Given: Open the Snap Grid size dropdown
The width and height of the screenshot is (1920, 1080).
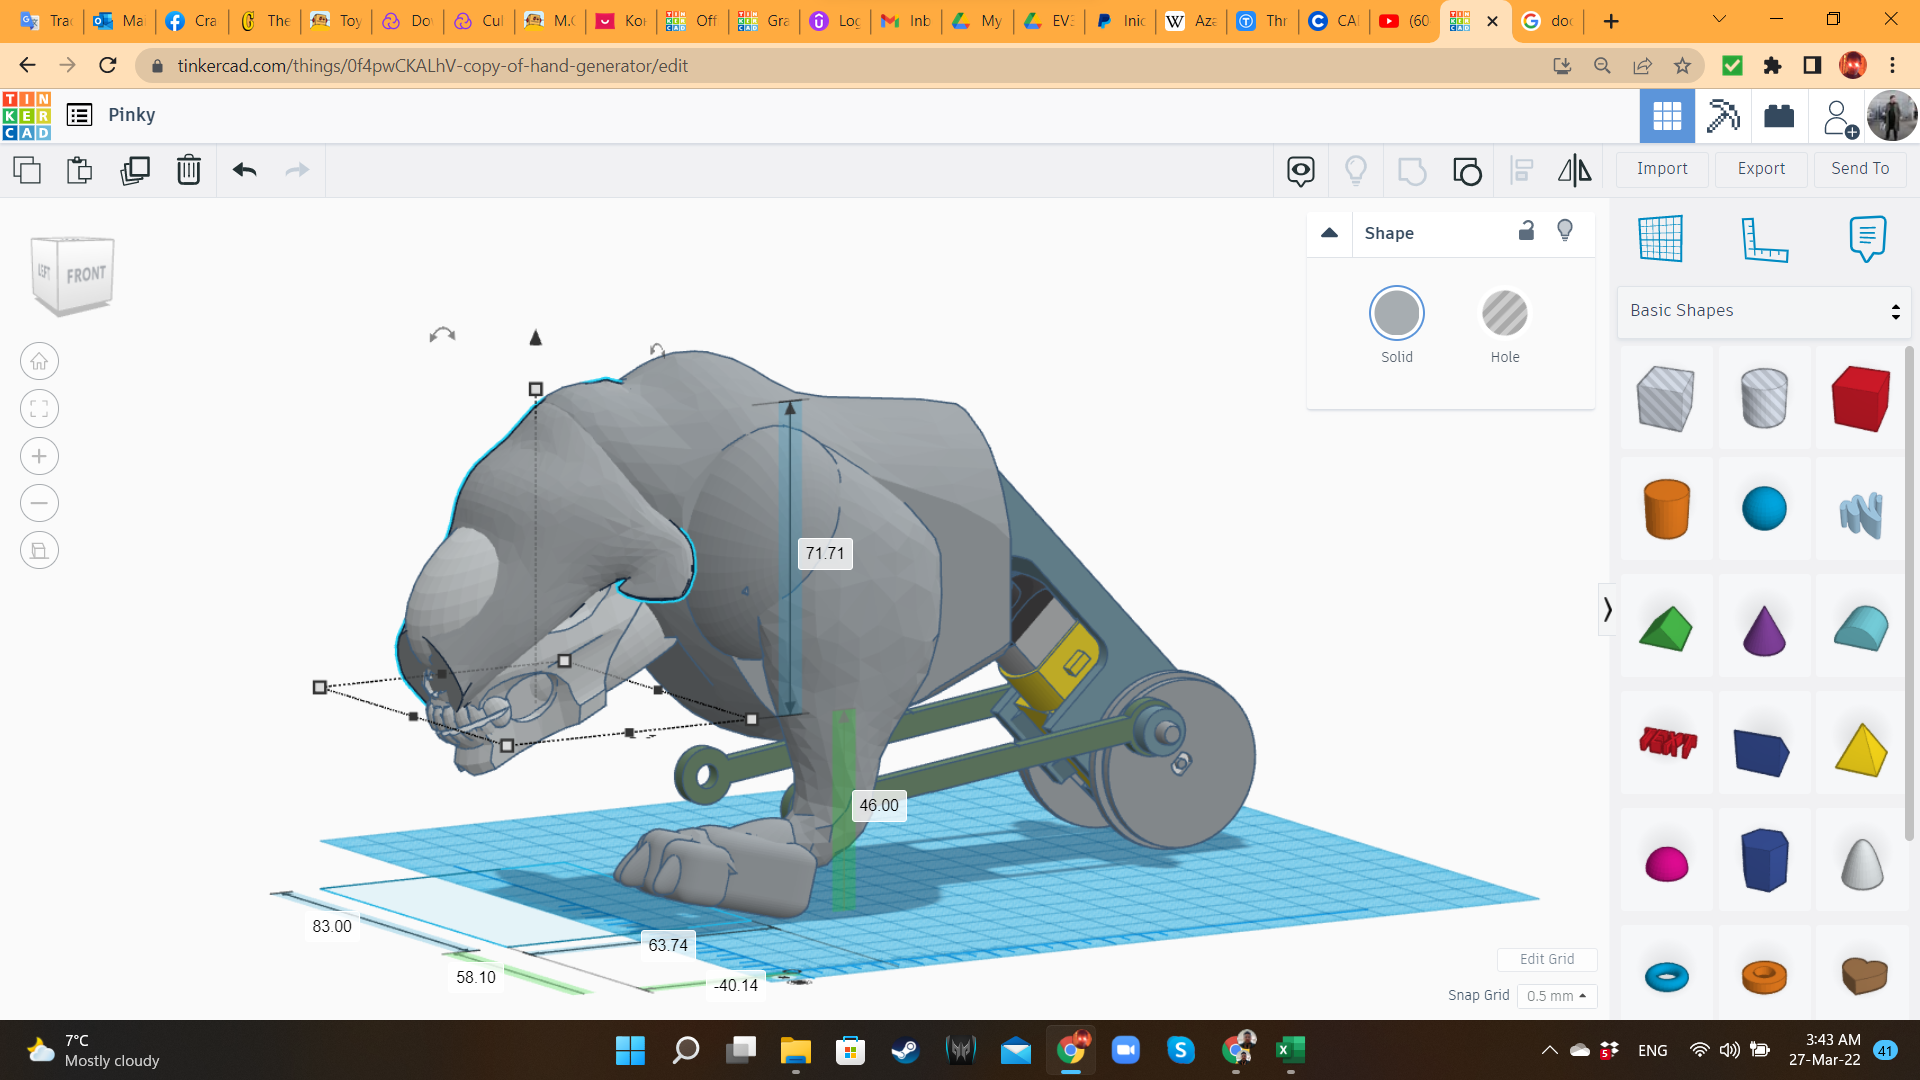Looking at the screenshot, I should point(1556,996).
